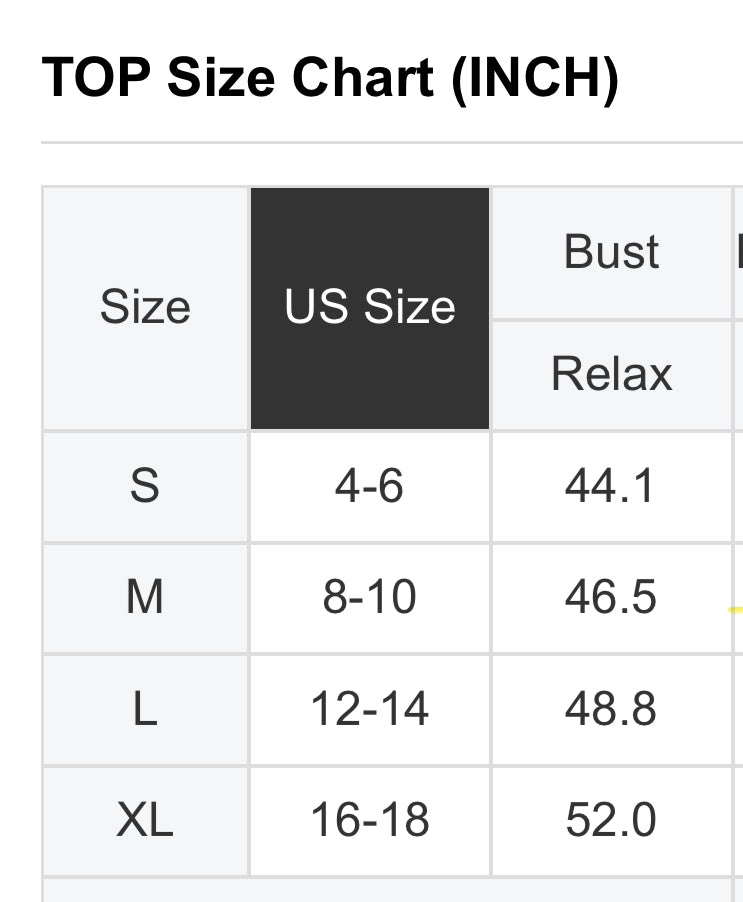Click the yellow mark beside the 46.5 row

737,608
